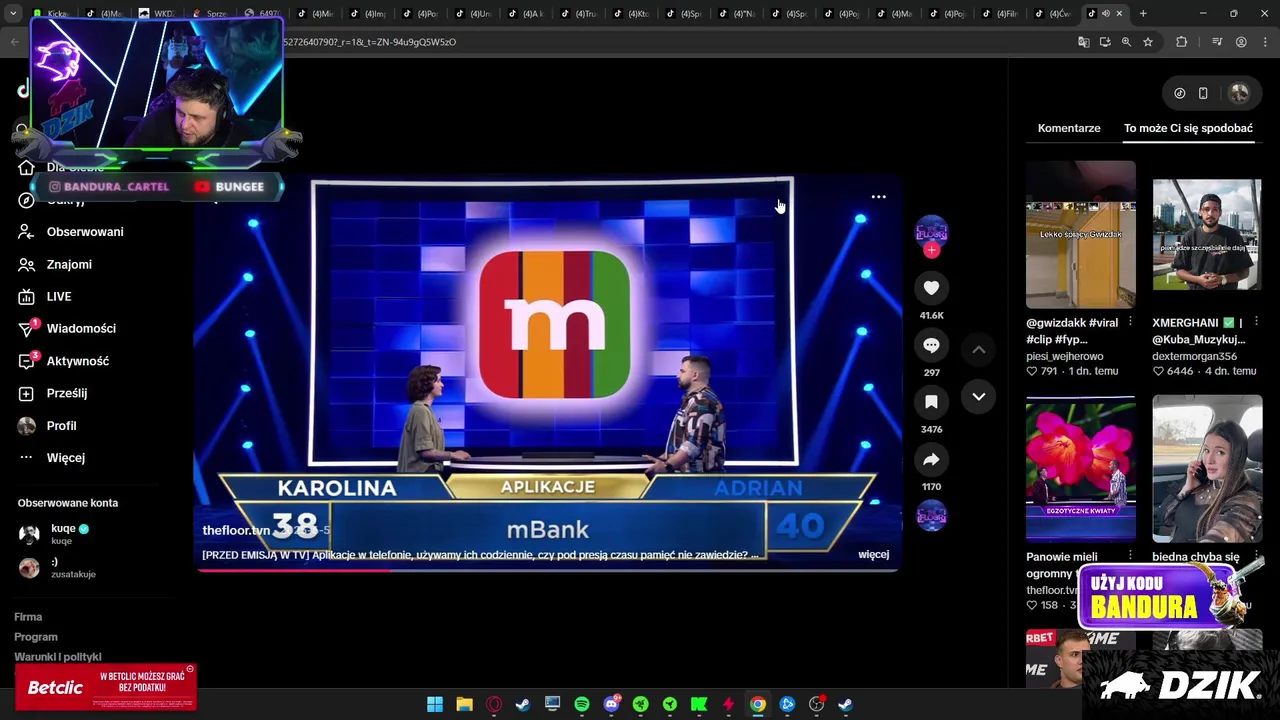Screen dimensions: 1280x720
Task: Open the XMERGHANI video thumbnail
Action: click(x=1207, y=235)
